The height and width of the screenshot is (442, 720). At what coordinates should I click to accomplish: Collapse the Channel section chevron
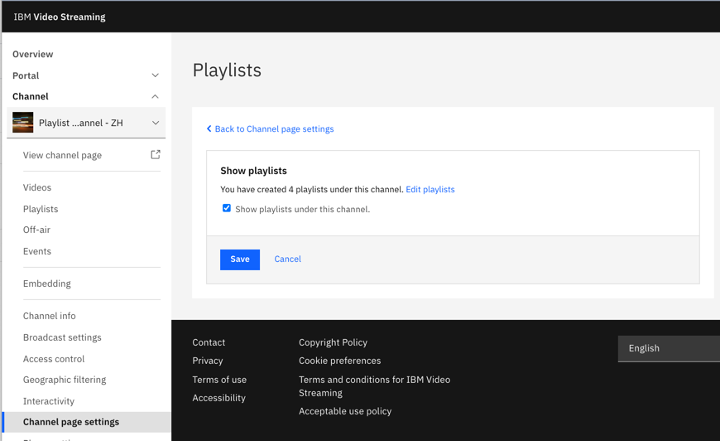coord(155,96)
